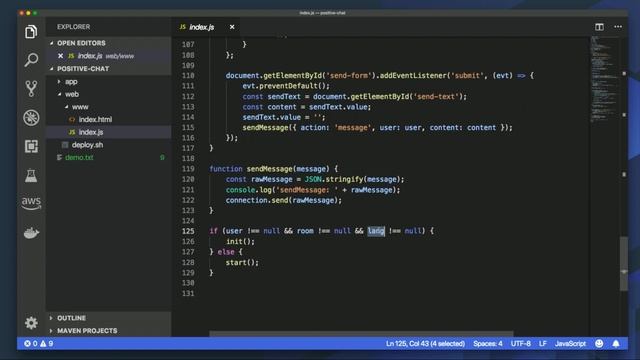Open the Source Control view
The width and height of the screenshot is (640, 360).
(x=31, y=89)
